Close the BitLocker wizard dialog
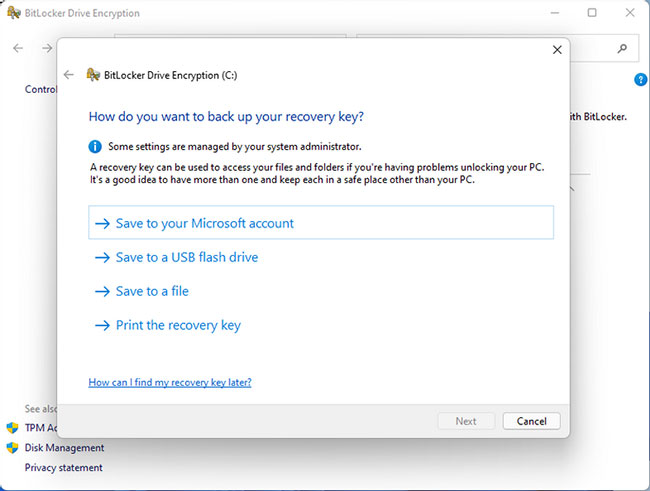The image size is (650, 491). (557, 50)
